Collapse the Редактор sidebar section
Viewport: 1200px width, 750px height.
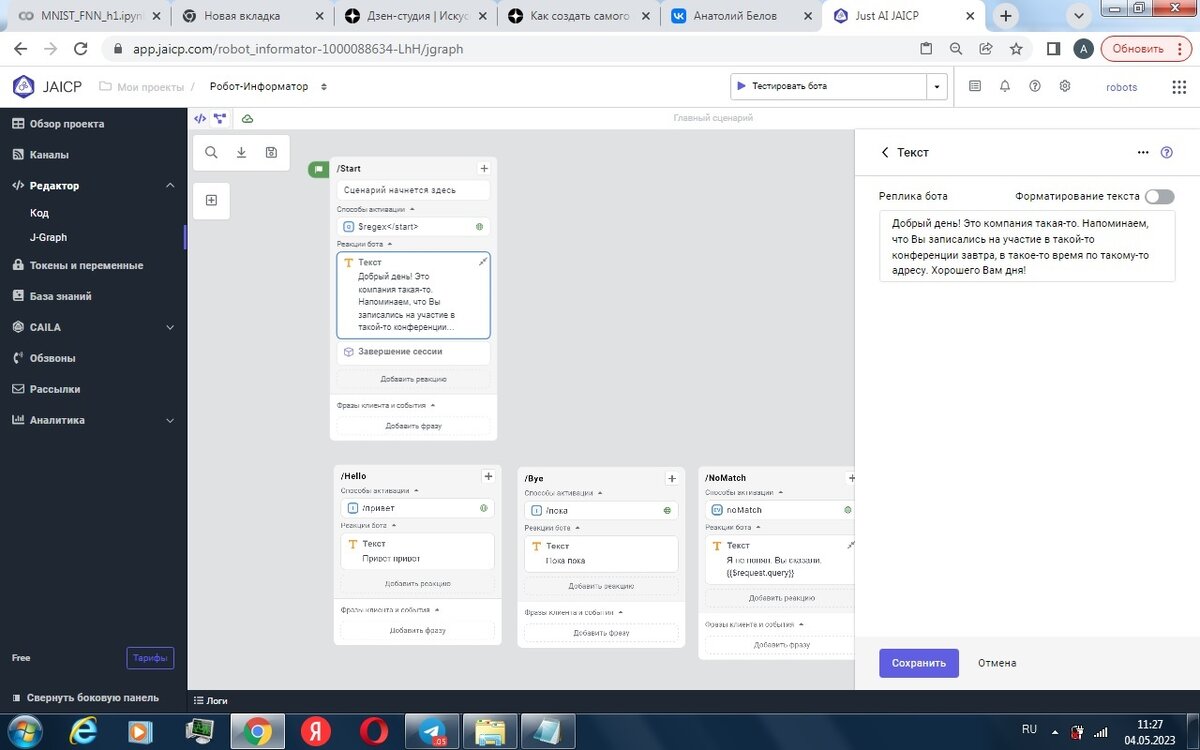169,185
